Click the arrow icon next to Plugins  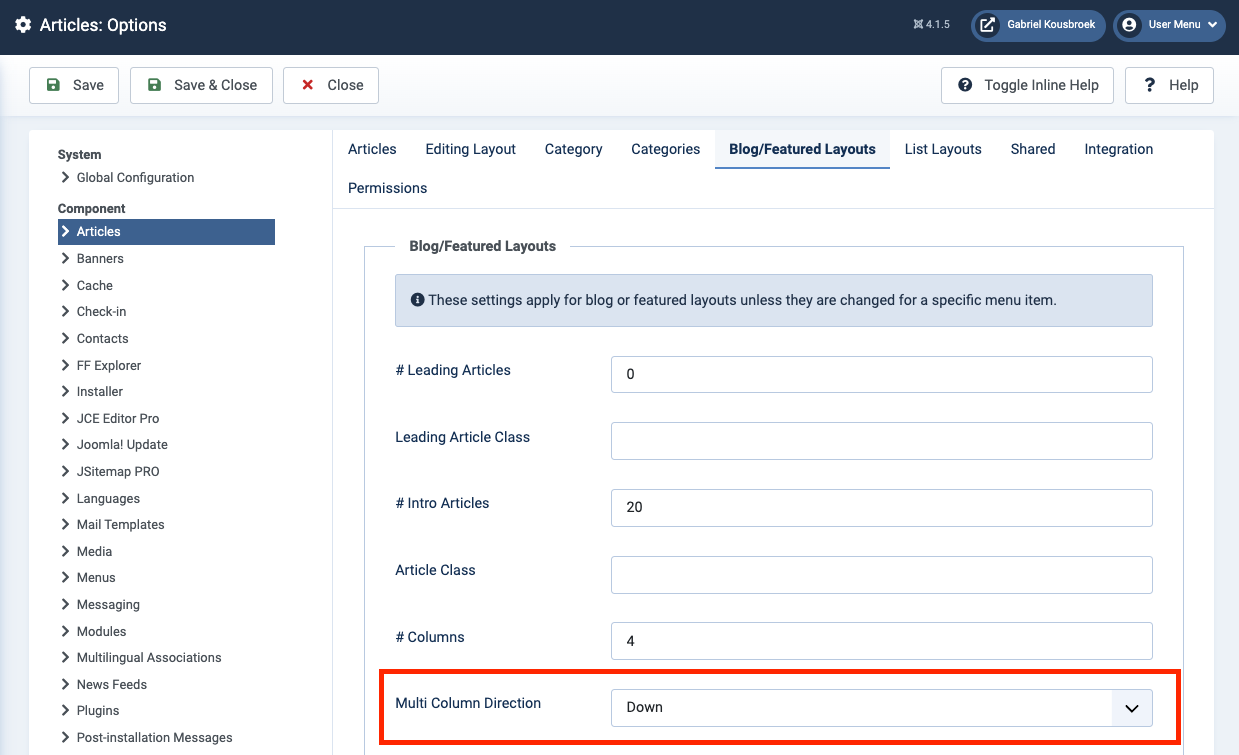(65, 711)
